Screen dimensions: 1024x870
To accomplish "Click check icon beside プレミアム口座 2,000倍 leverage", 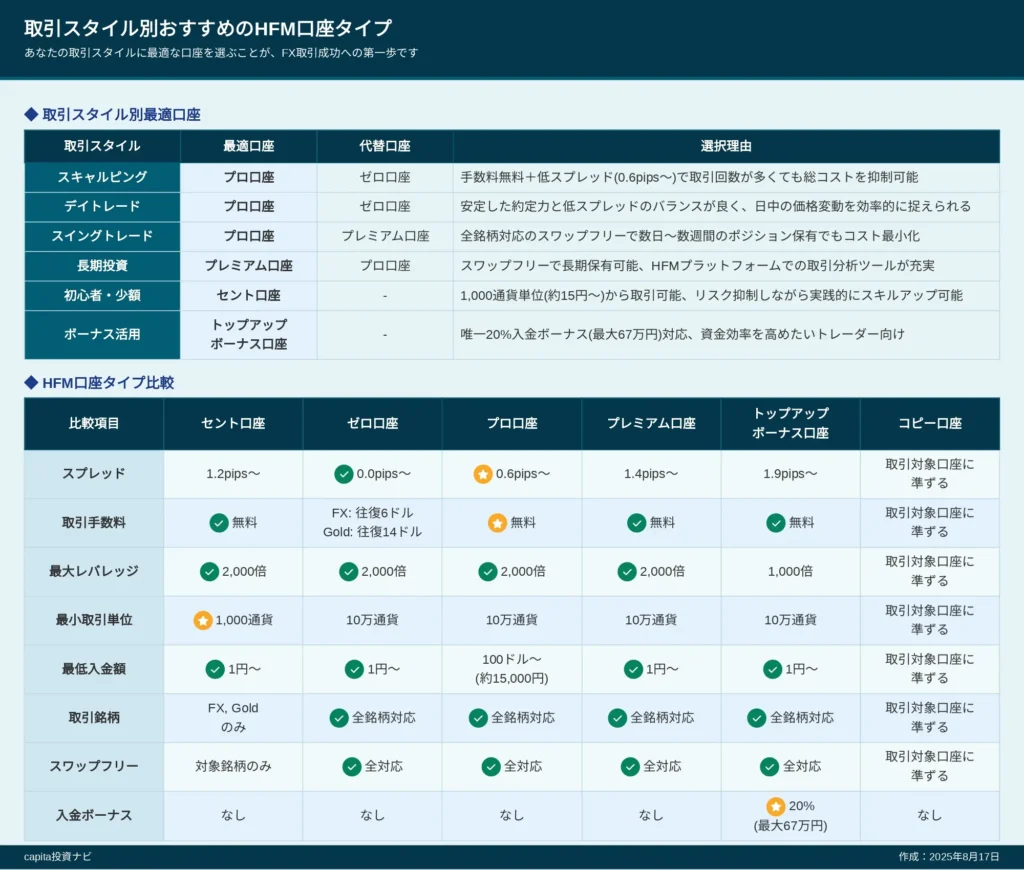I will [627, 572].
